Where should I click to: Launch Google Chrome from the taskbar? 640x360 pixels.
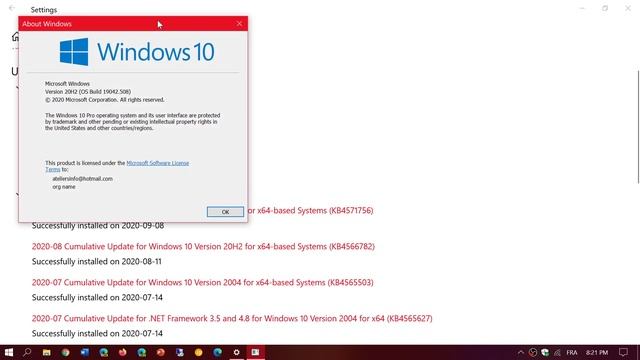(x=65, y=352)
